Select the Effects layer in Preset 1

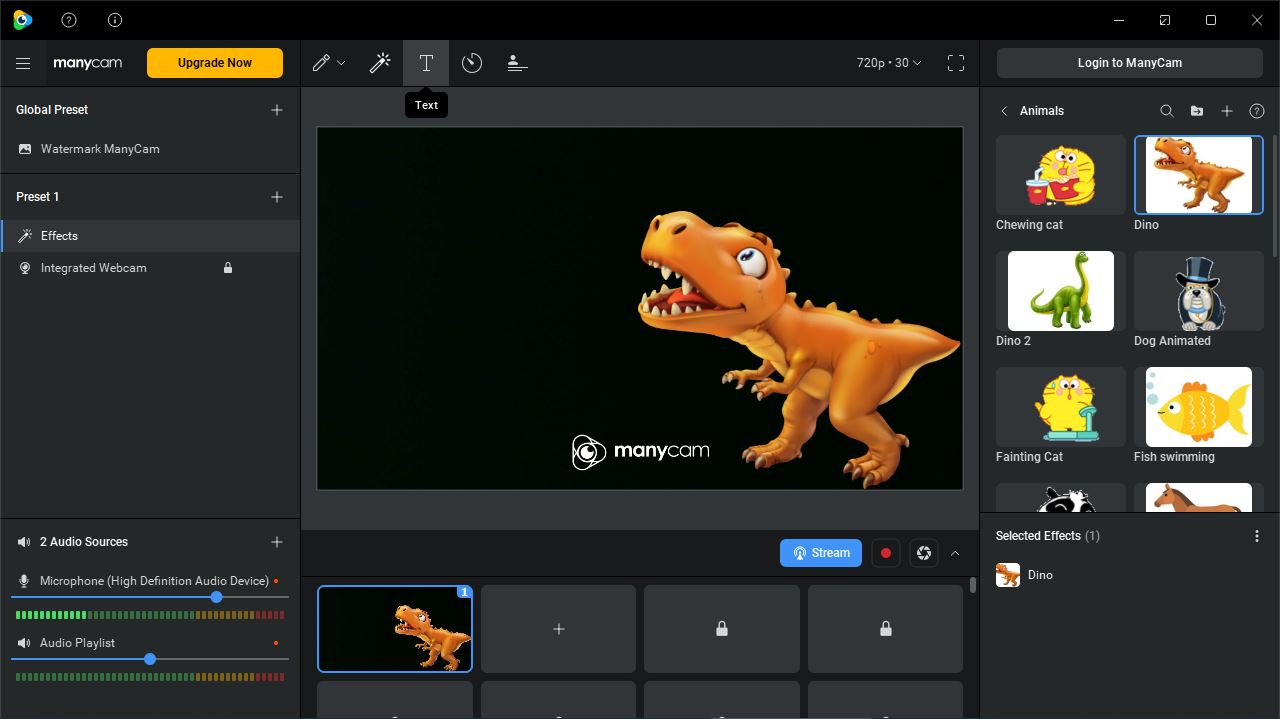[x=150, y=236]
